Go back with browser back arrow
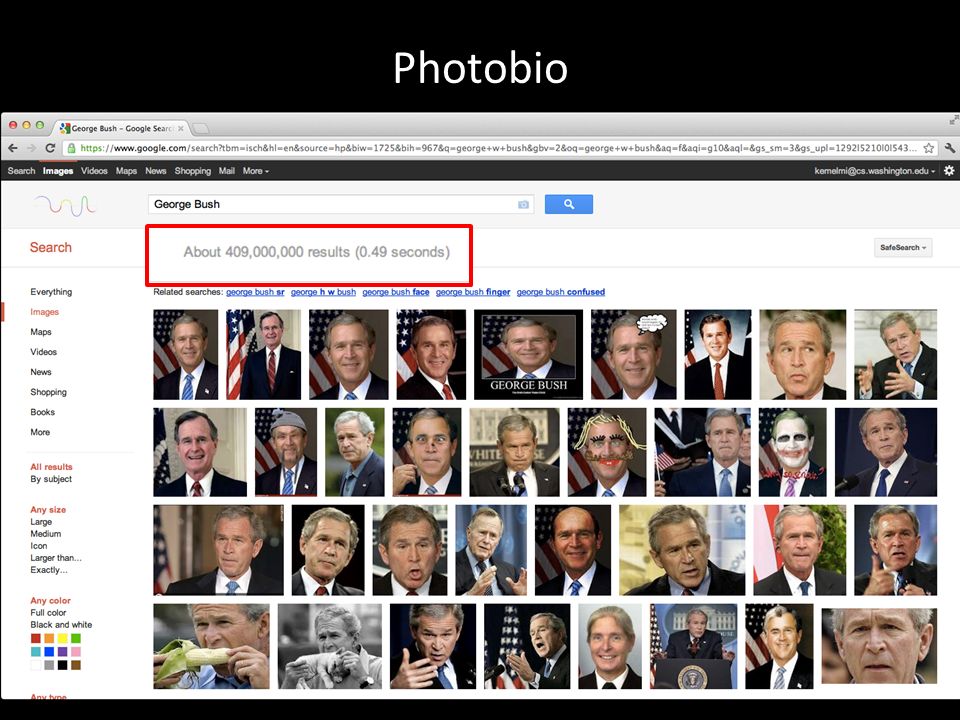Viewport: 960px width, 720px height. click(x=13, y=148)
